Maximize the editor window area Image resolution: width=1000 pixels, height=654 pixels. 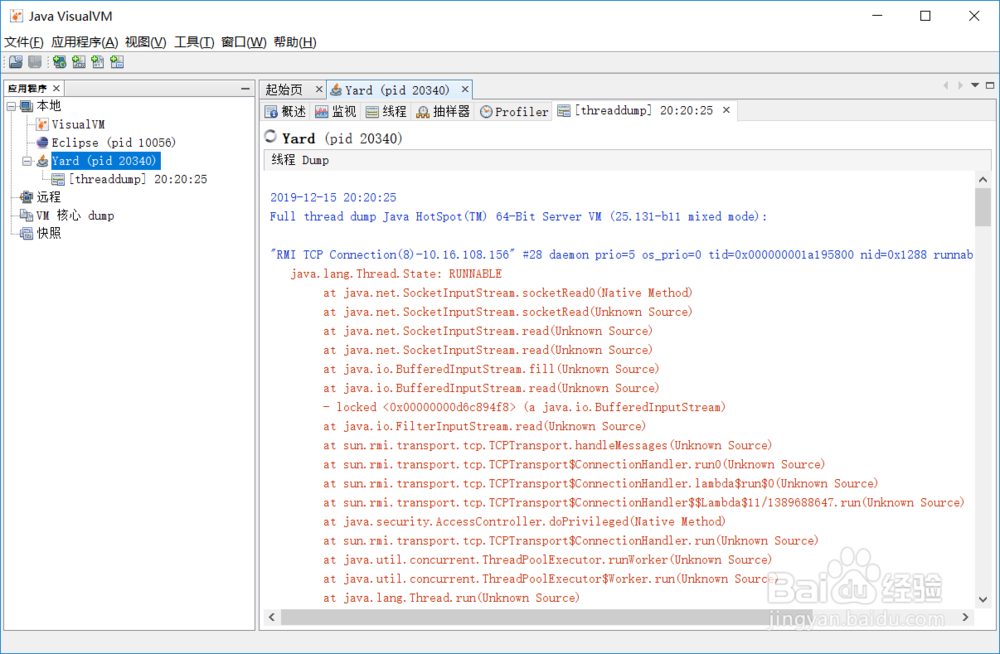pos(990,85)
